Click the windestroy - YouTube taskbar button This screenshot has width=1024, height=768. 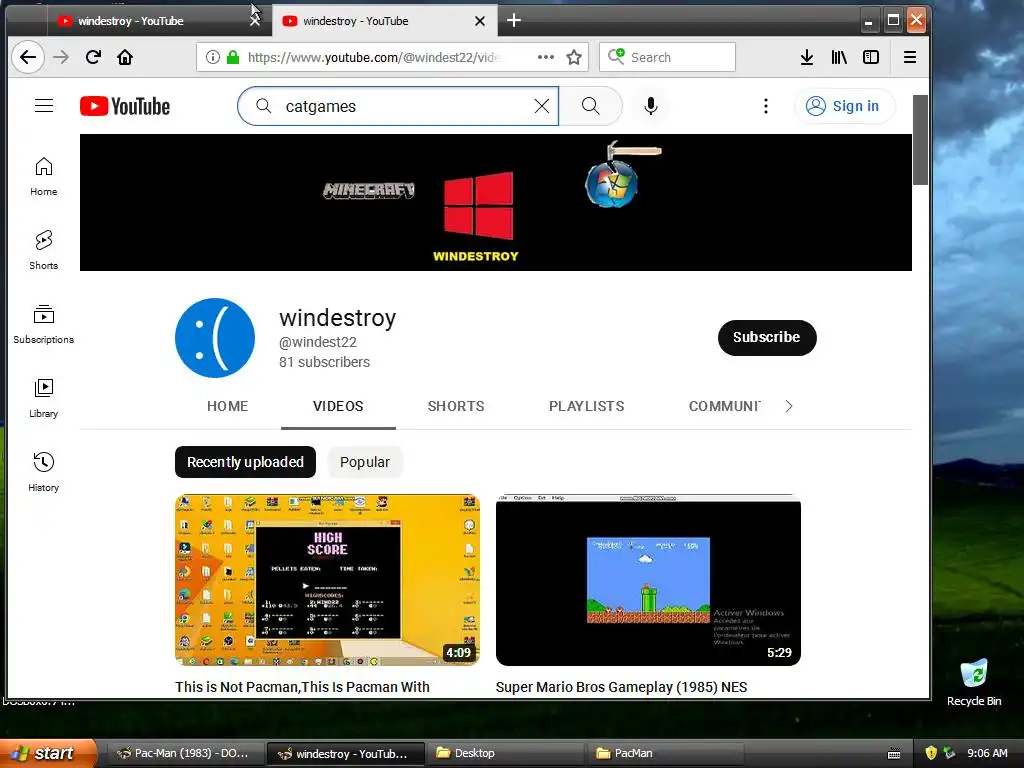point(345,753)
